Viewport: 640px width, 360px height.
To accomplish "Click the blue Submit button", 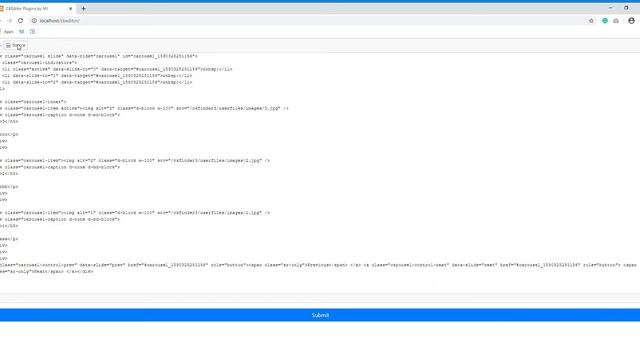I will point(320,315).
